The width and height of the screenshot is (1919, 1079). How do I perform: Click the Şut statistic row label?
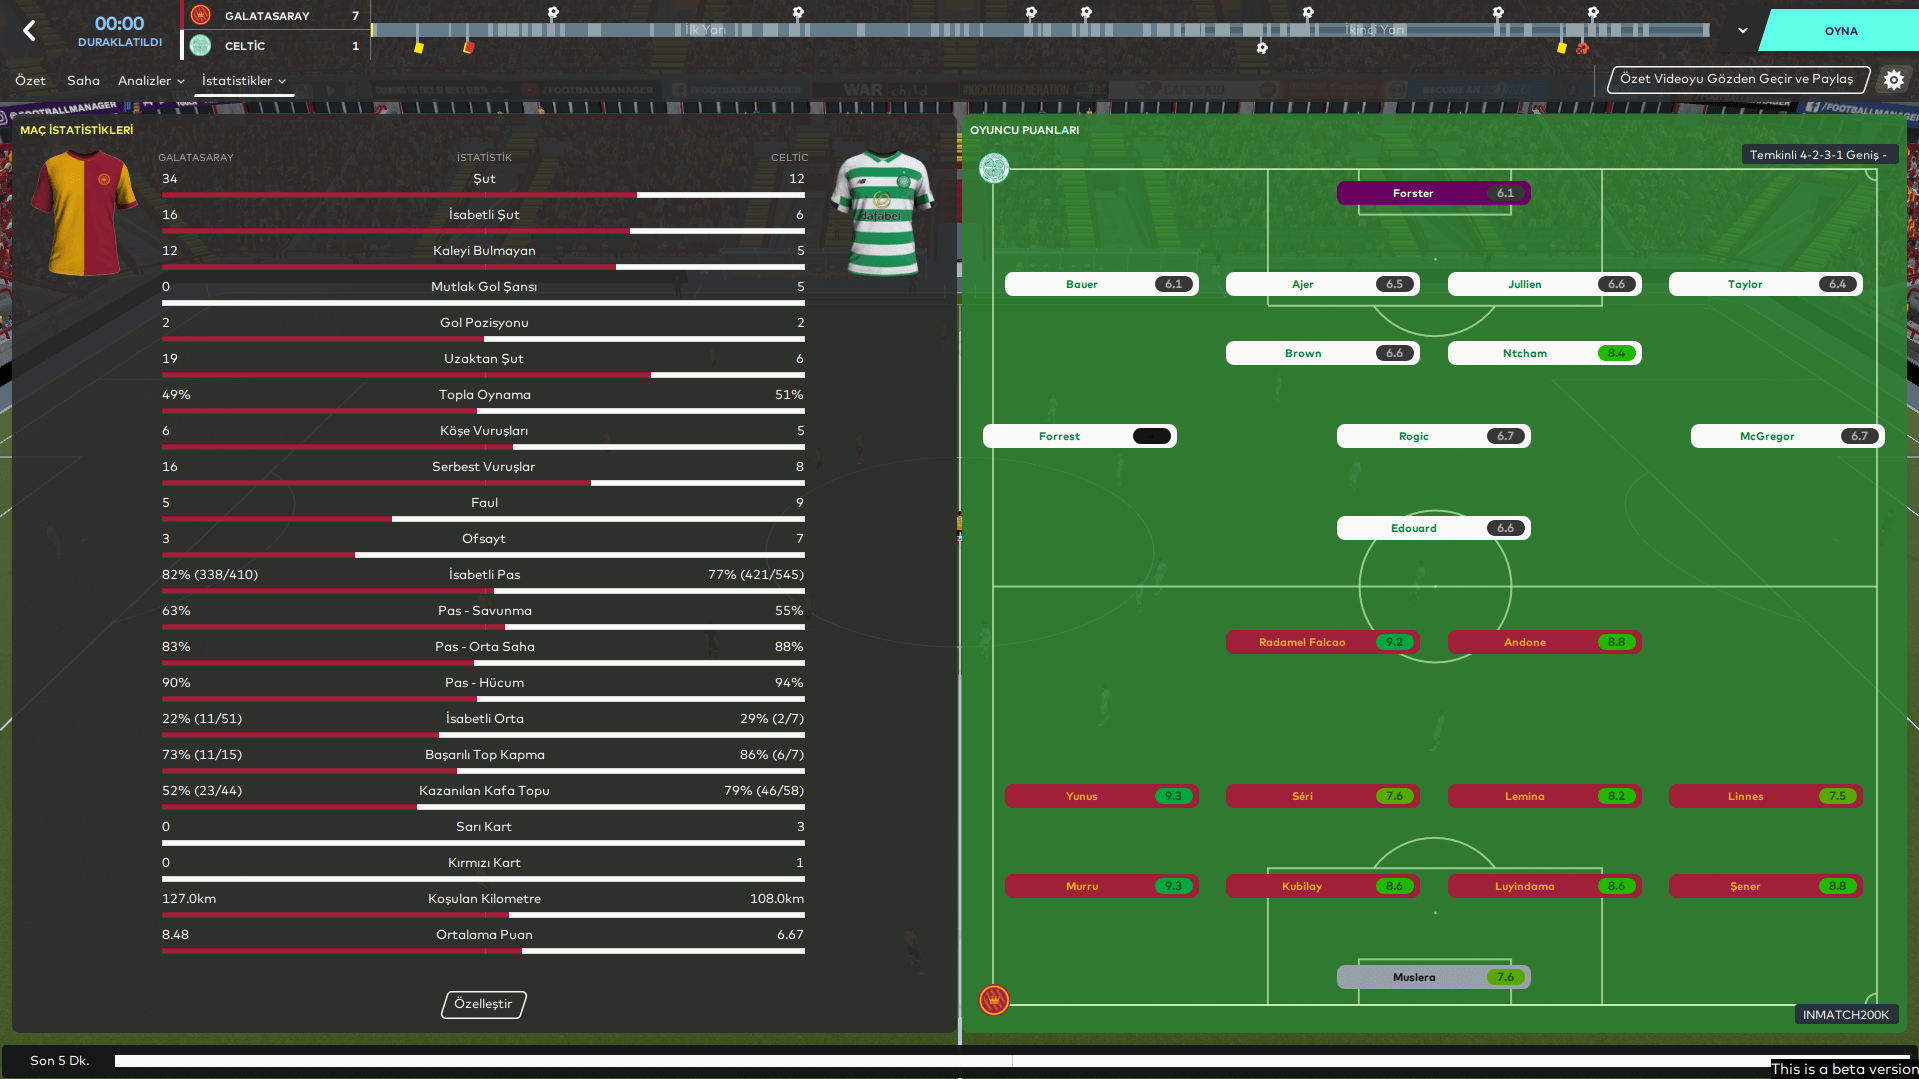pos(484,179)
